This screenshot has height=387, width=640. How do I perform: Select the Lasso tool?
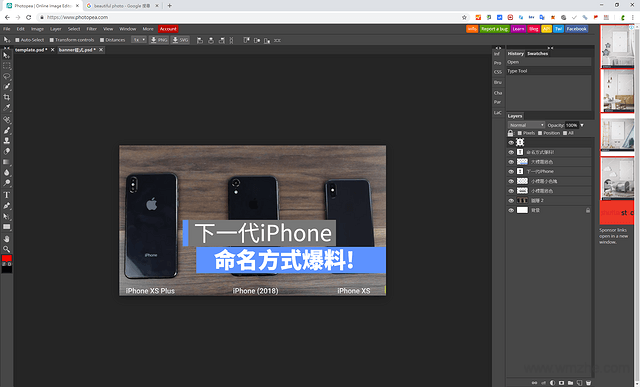7,76
